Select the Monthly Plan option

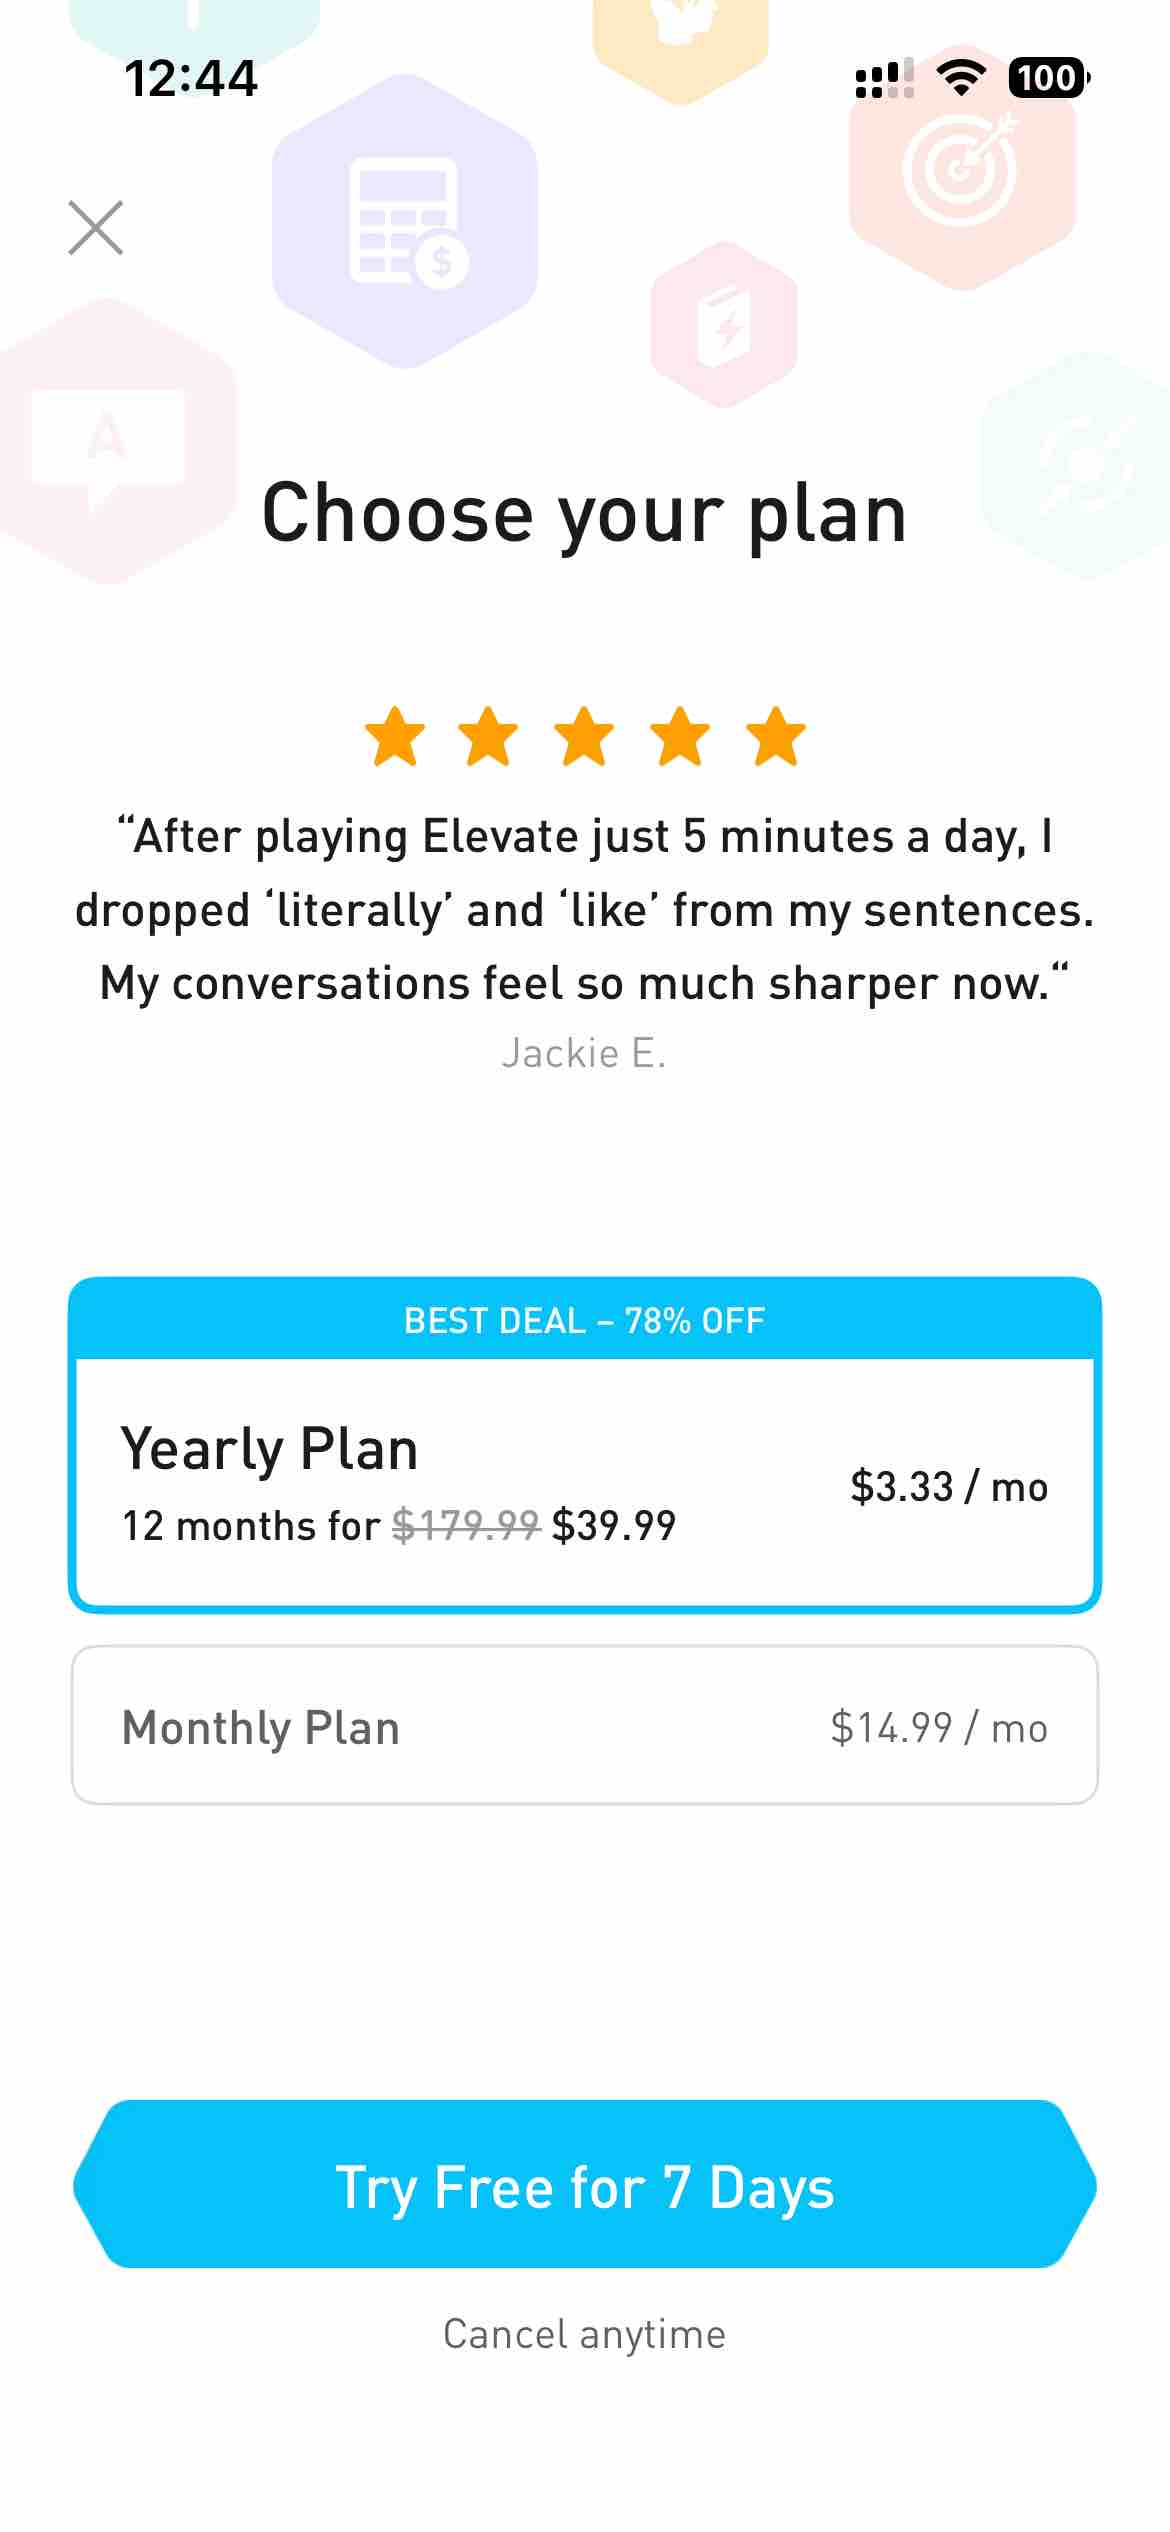click(x=584, y=1726)
